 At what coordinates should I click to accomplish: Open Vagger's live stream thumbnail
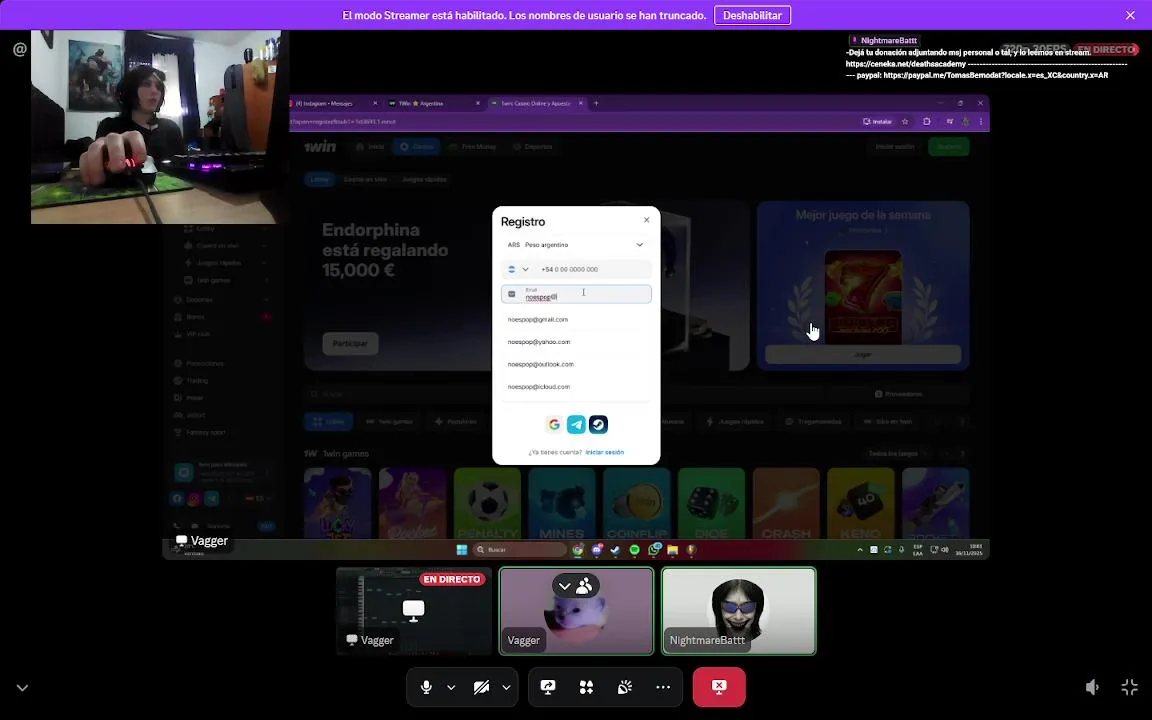(414, 611)
